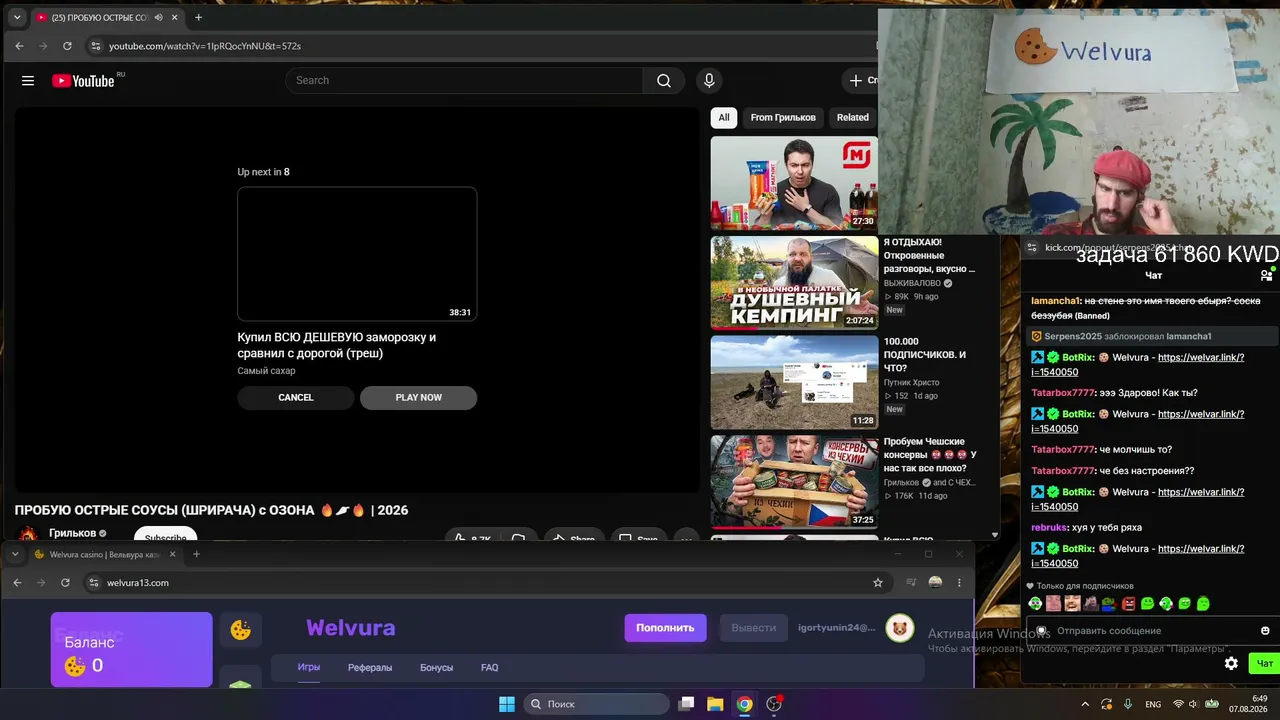
Task: Open the Welvura user bear avatar
Action: tap(900, 628)
